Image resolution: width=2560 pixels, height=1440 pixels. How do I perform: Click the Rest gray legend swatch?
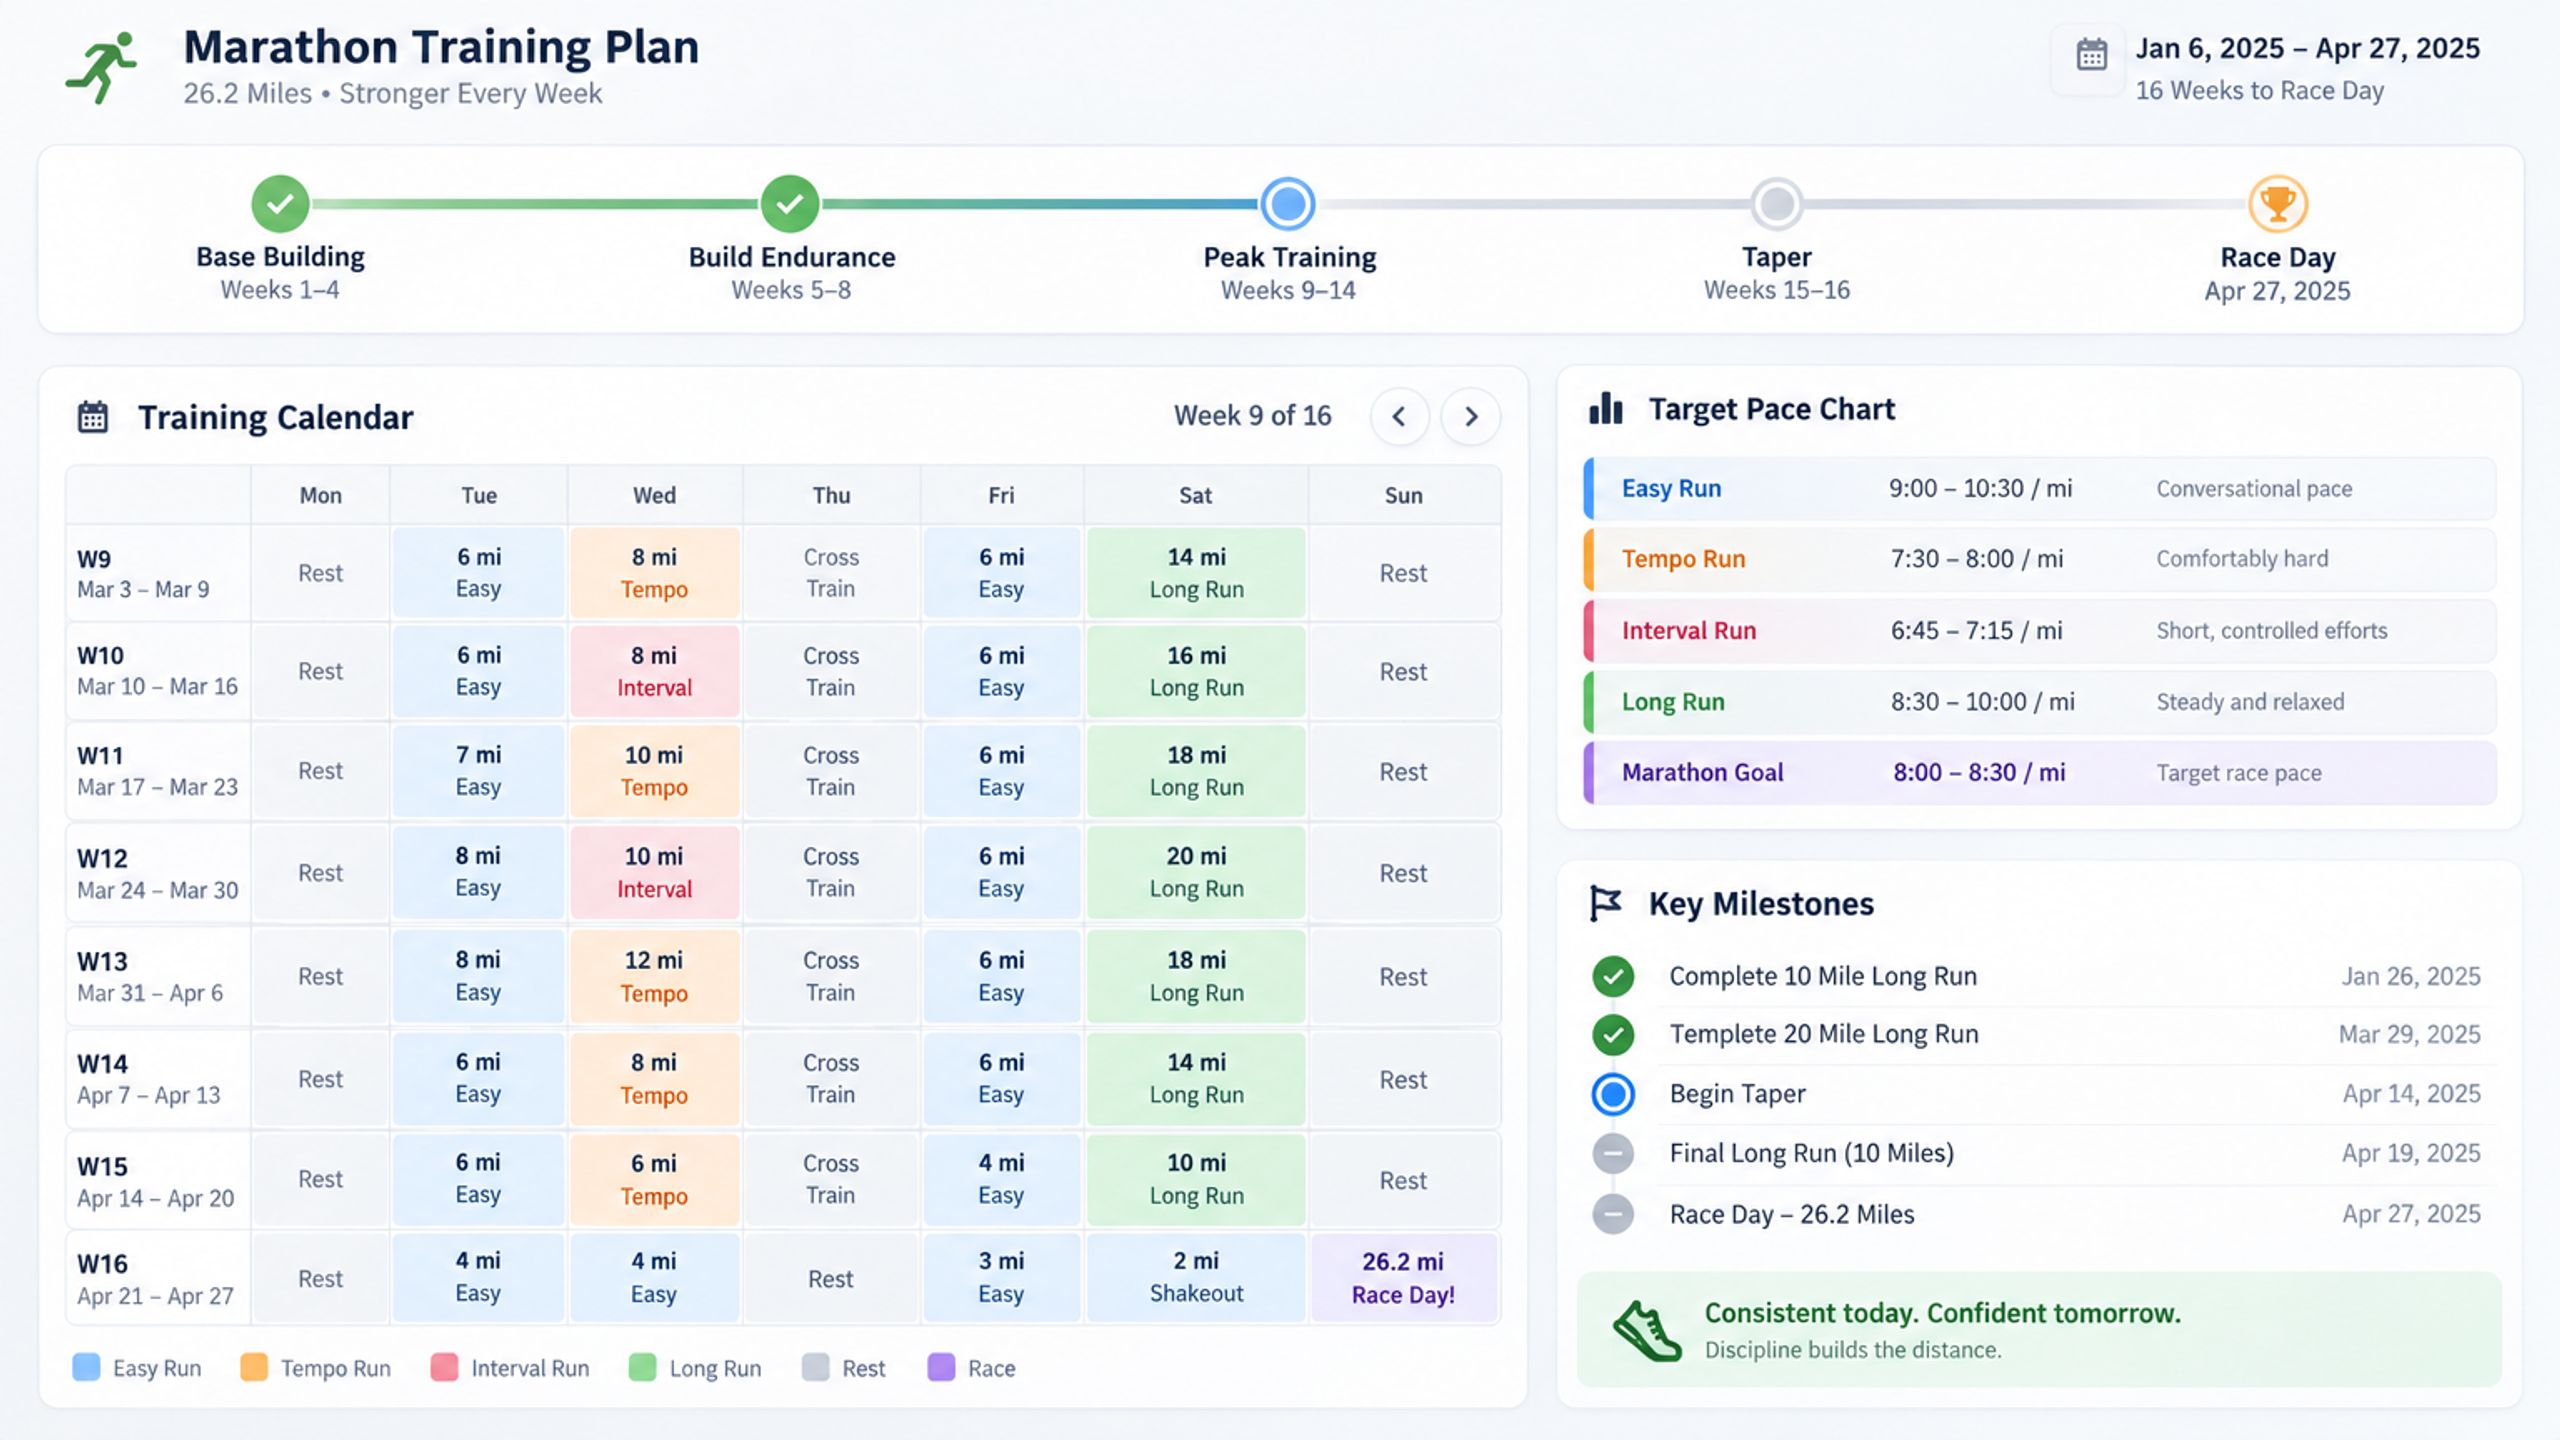[816, 1367]
